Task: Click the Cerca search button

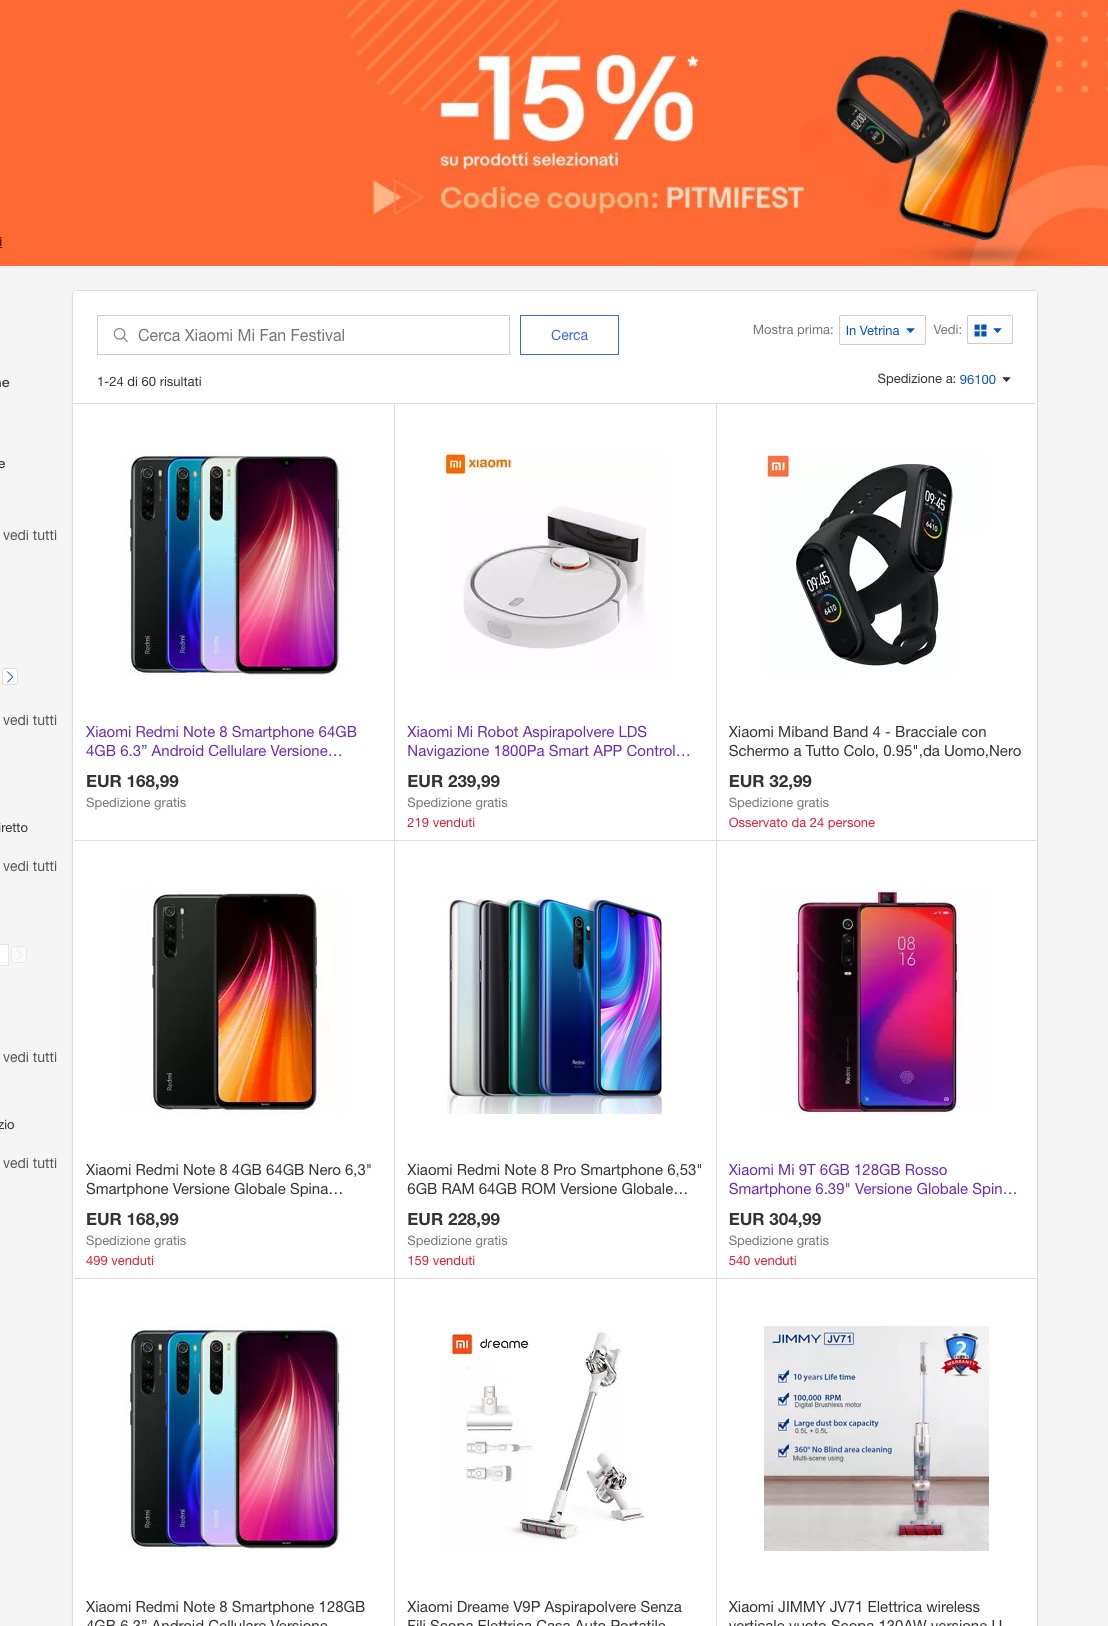Action: click(x=569, y=335)
